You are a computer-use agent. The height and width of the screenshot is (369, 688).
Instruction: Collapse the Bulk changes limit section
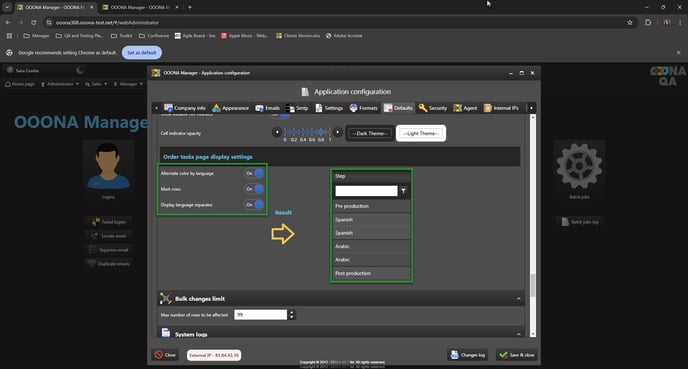coord(519,299)
